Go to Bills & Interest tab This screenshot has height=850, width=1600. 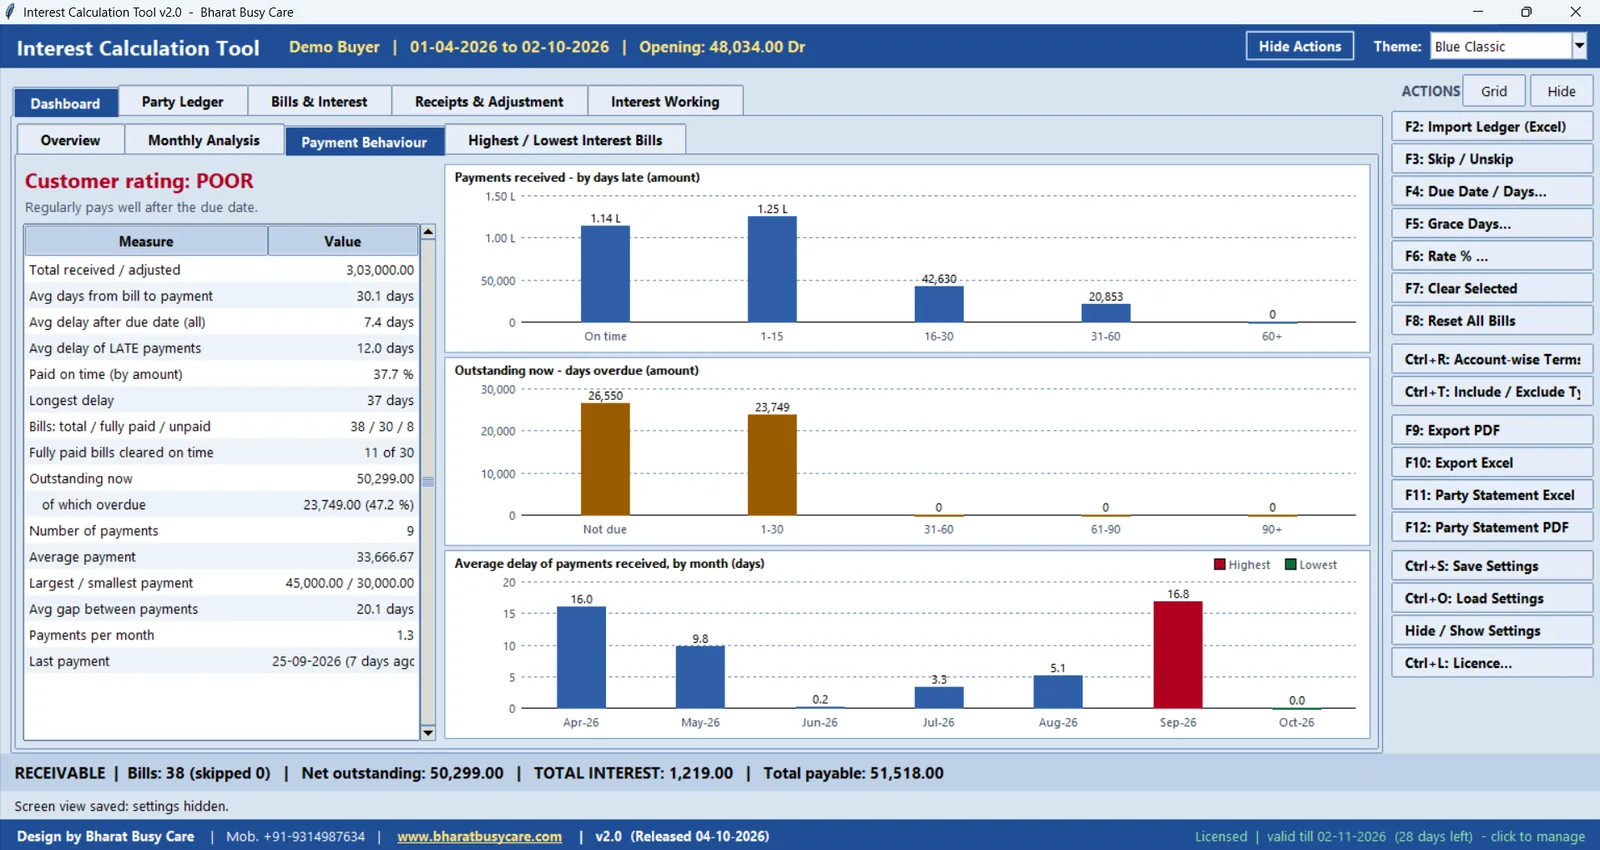tap(319, 102)
